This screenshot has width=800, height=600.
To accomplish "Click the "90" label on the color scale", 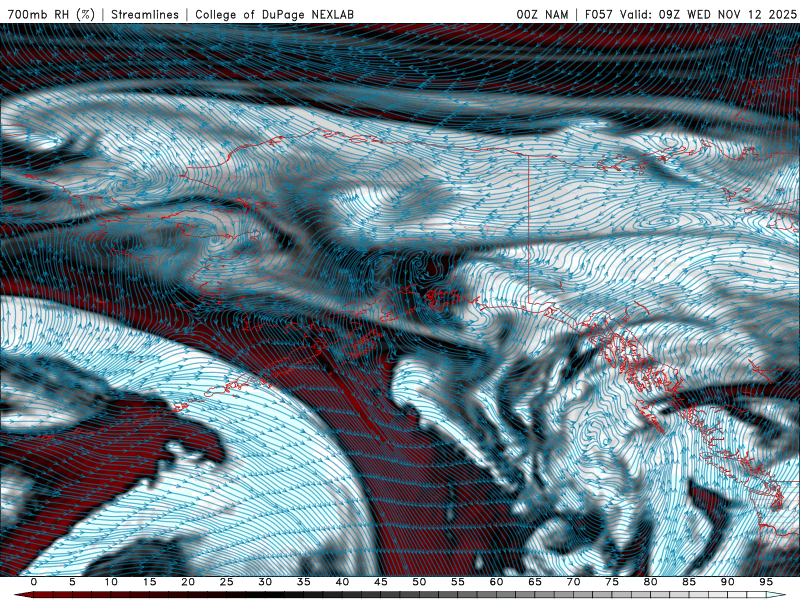I will tap(728, 582).
